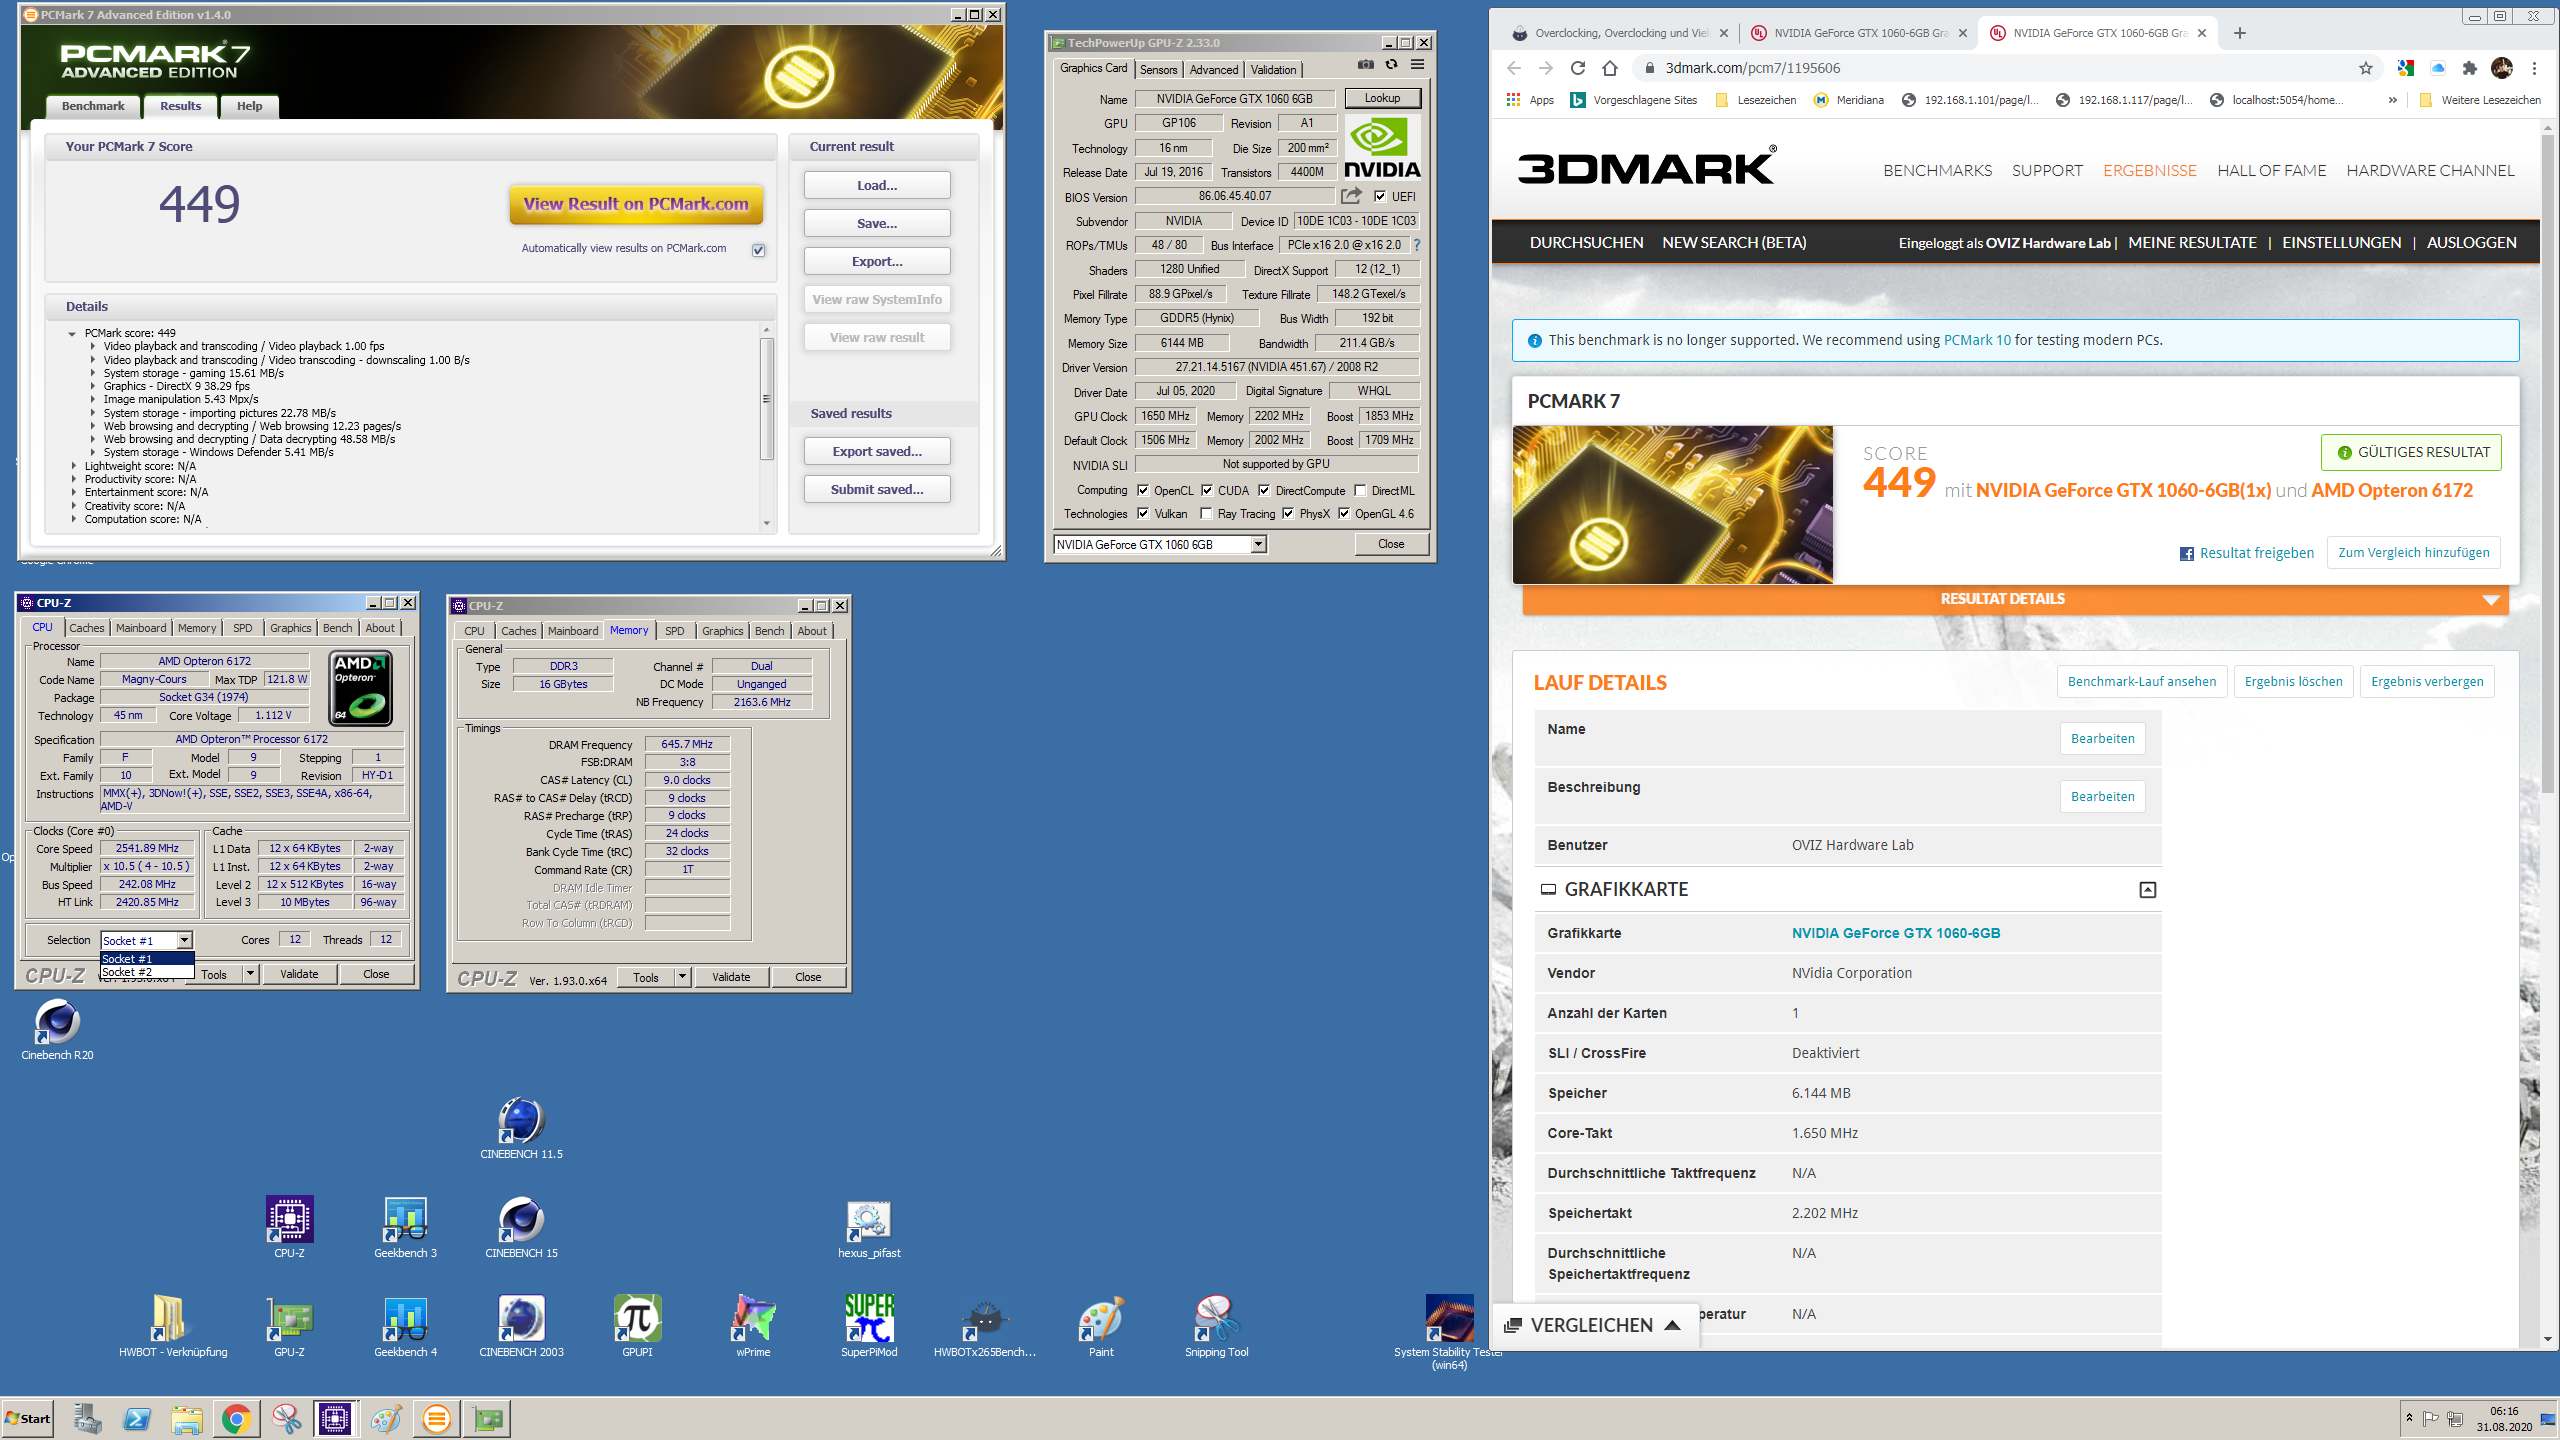2560x1440 pixels.
Task: Open wPrime desktop icon
Action: pyautogui.click(x=753, y=1327)
